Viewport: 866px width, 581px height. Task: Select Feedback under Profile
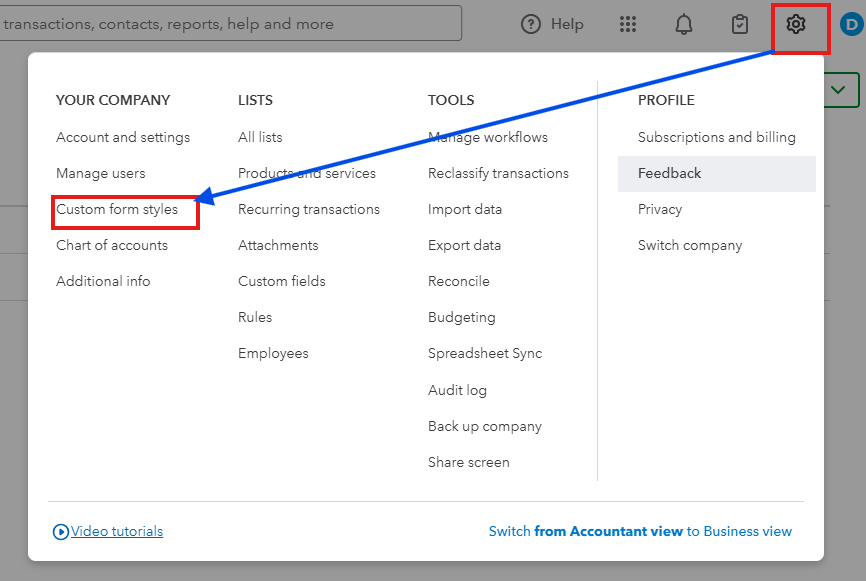[670, 174]
